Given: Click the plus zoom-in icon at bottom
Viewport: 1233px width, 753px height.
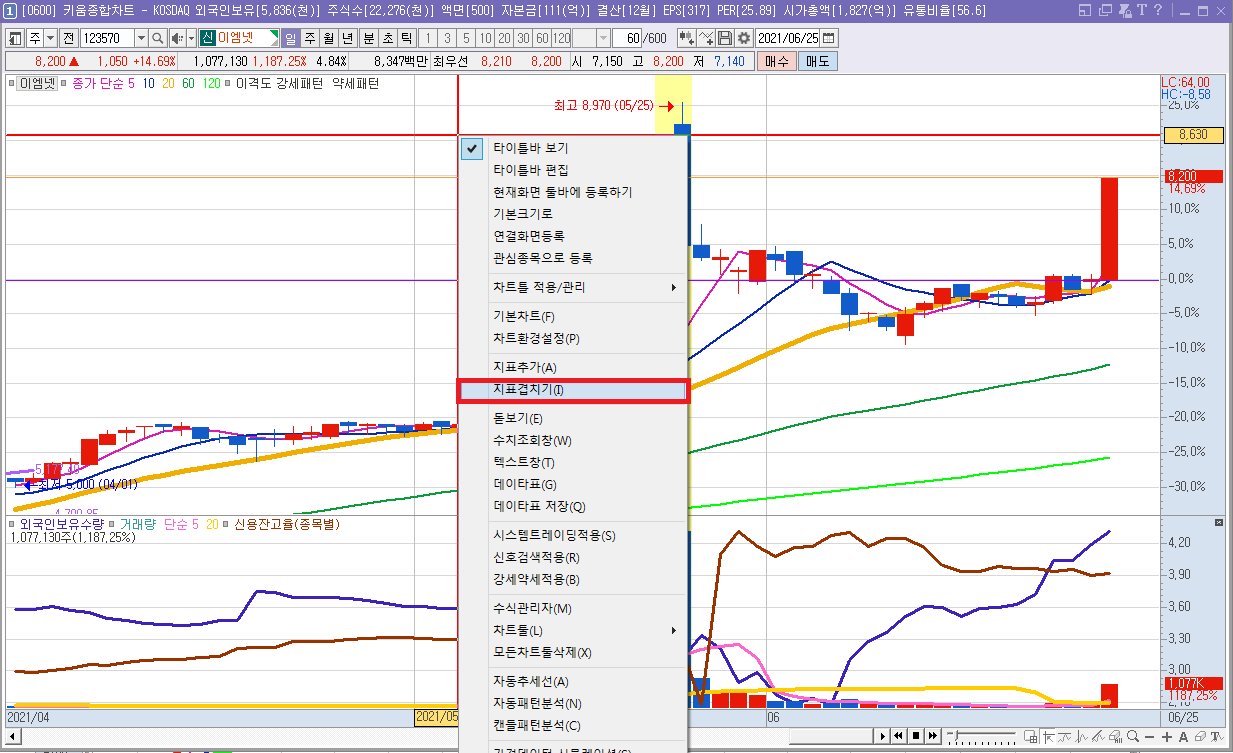Looking at the screenshot, I should pyautogui.click(x=1167, y=738).
